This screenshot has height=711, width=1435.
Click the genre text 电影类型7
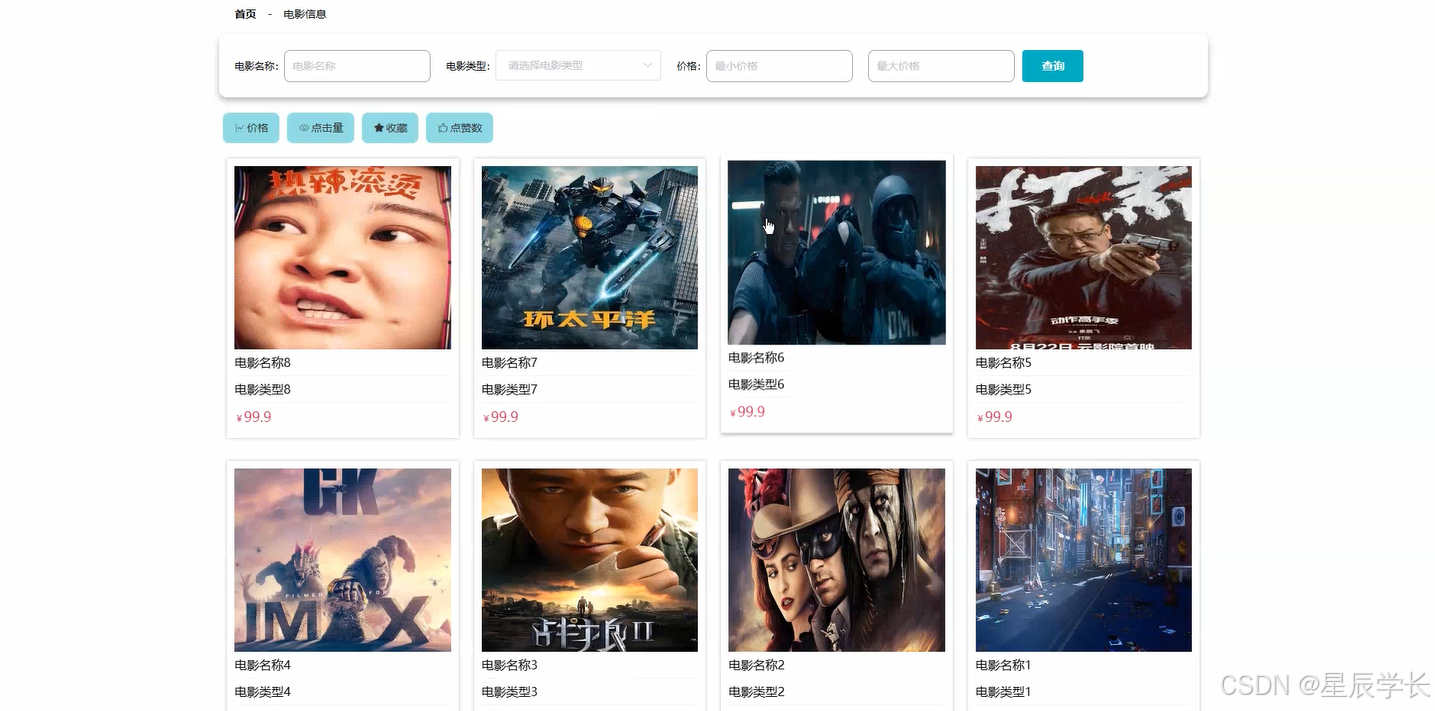click(510, 390)
